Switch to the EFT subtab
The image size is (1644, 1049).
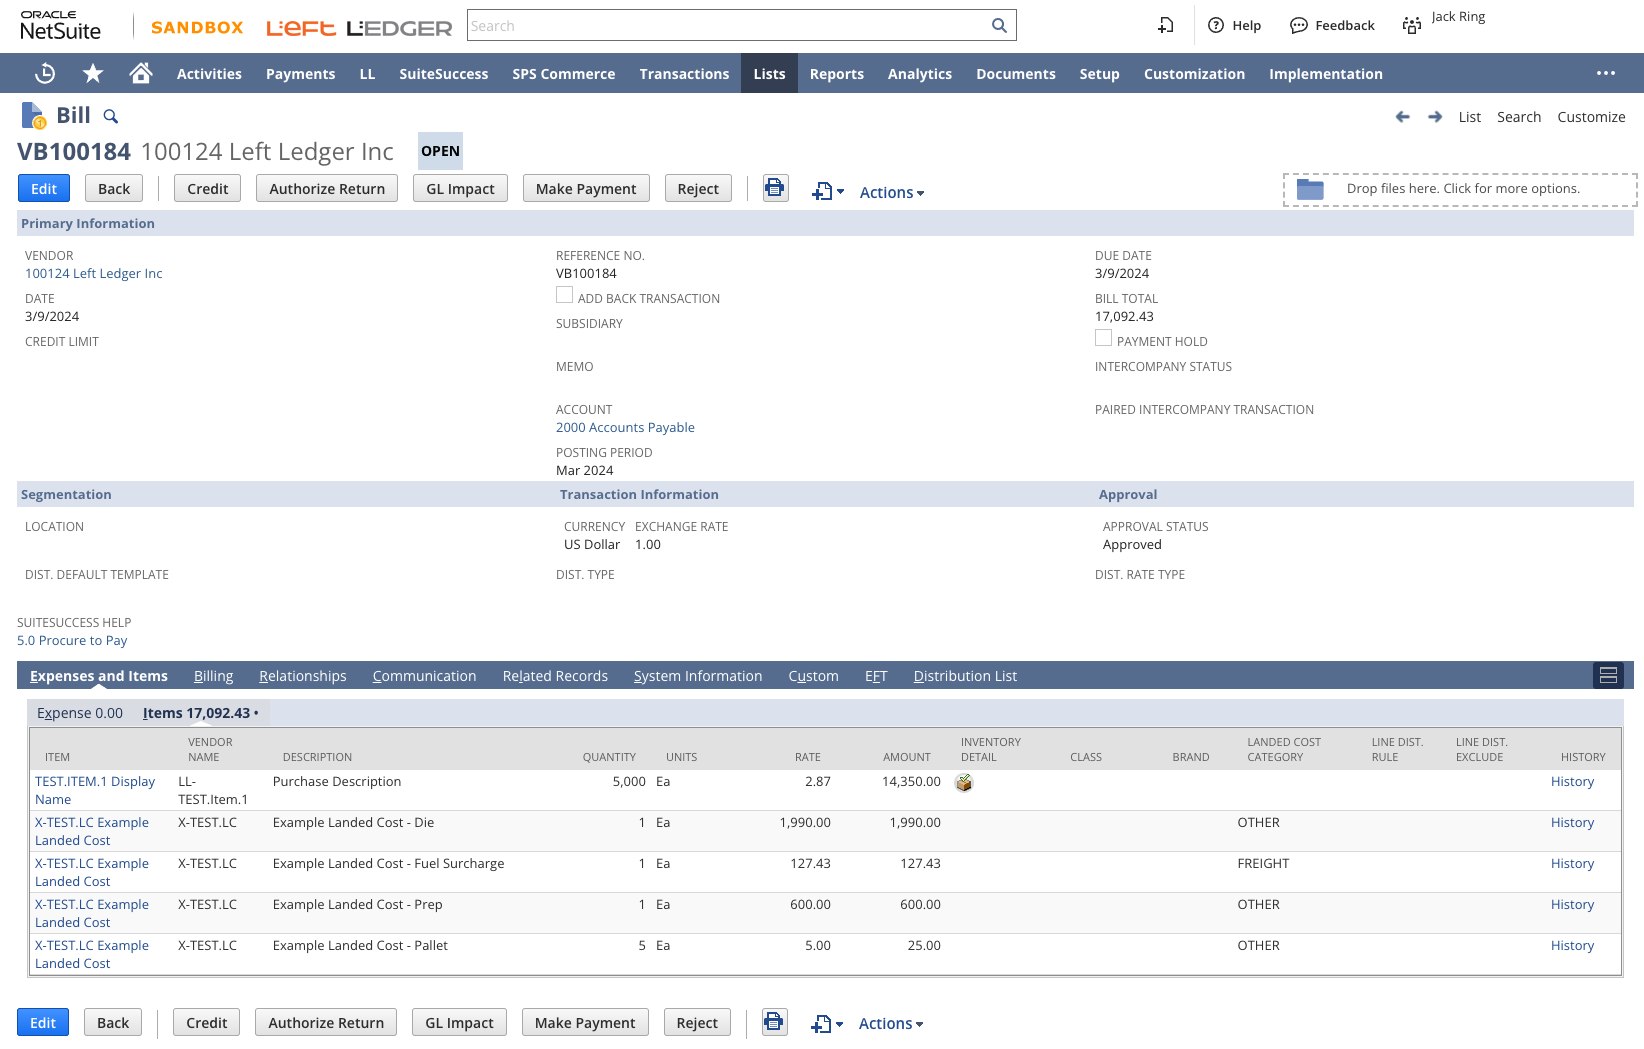point(876,676)
